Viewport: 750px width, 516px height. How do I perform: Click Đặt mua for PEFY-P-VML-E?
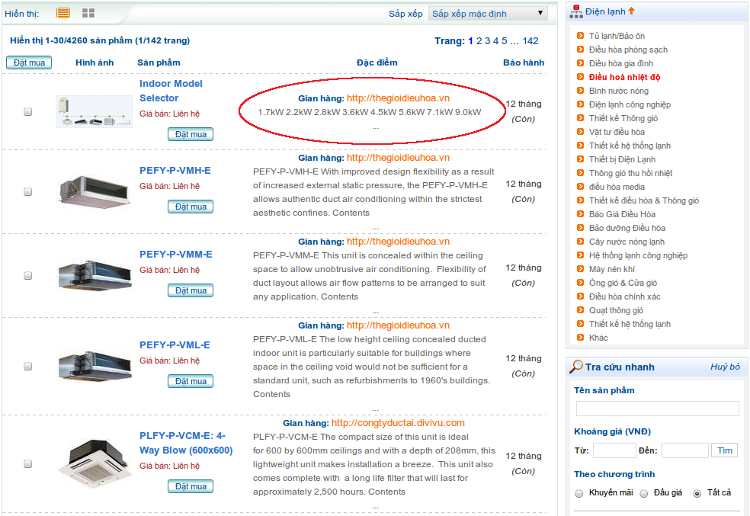click(x=191, y=381)
